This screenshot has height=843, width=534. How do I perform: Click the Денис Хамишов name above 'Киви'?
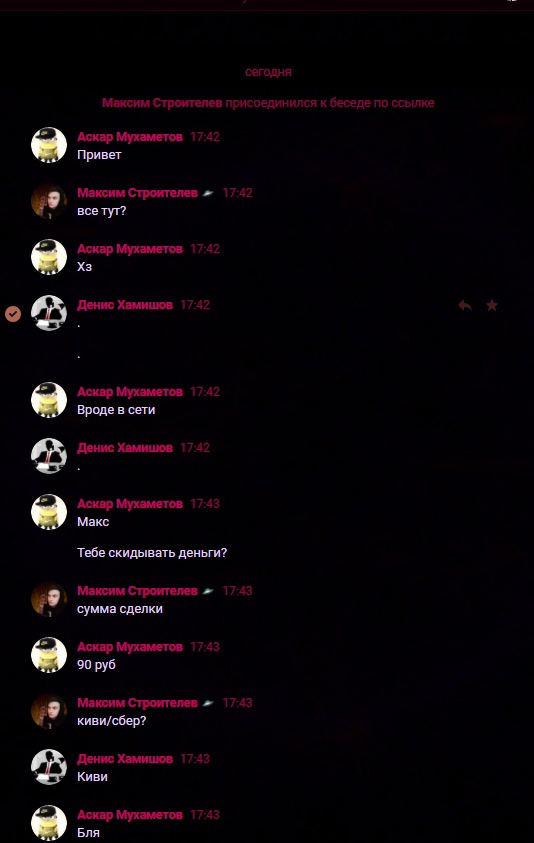[125, 759]
